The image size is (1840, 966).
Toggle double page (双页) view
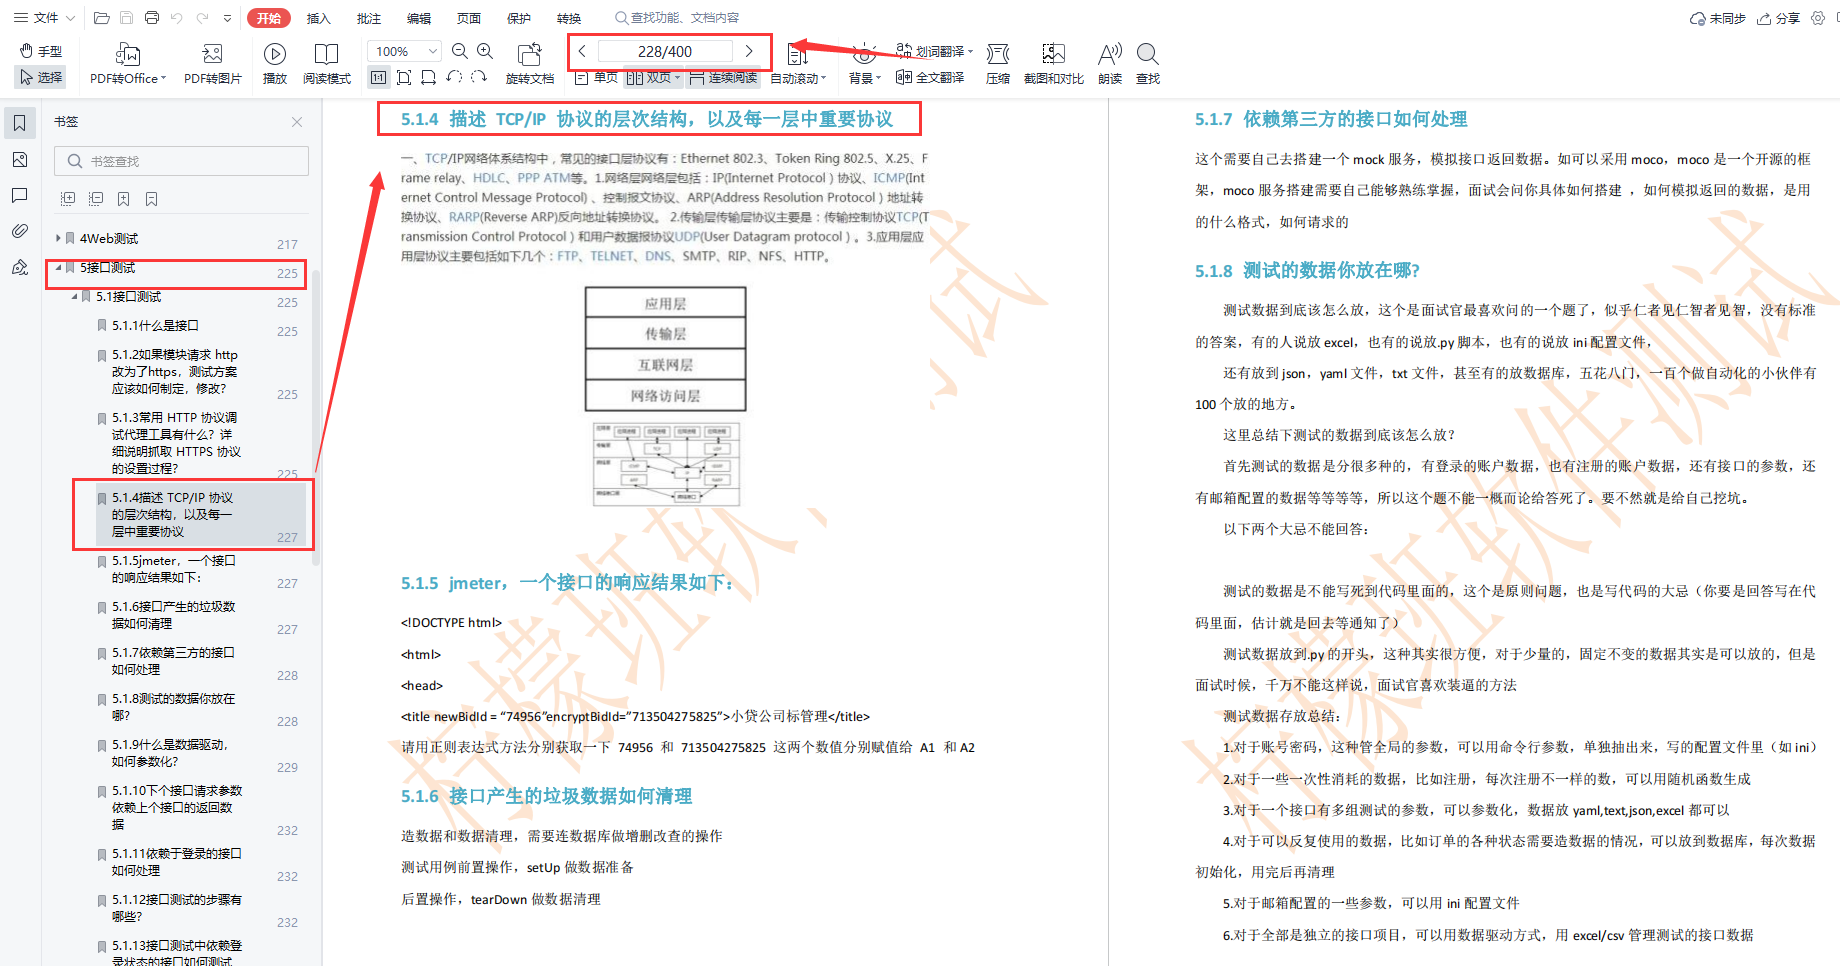tap(653, 77)
